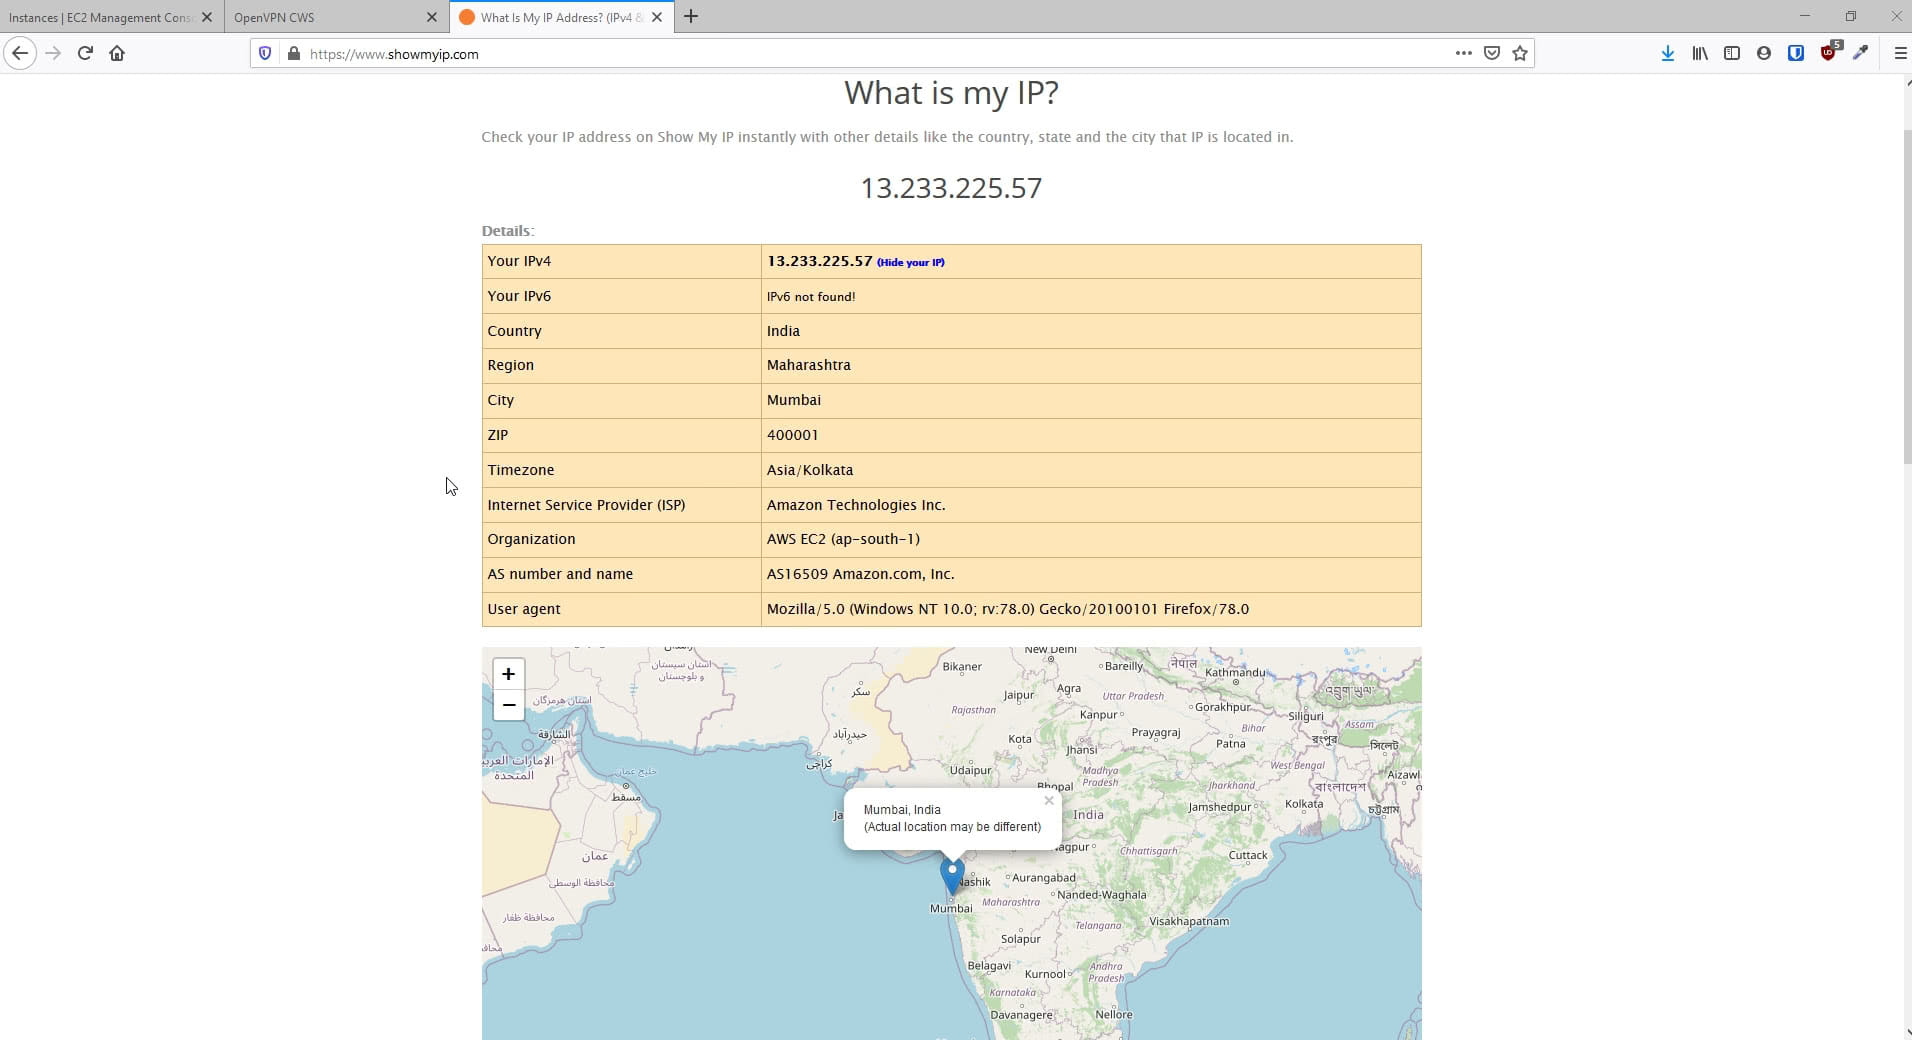This screenshot has width=1912, height=1040.
Task: Click the tracking protection shield
Action: tap(264, 53)
